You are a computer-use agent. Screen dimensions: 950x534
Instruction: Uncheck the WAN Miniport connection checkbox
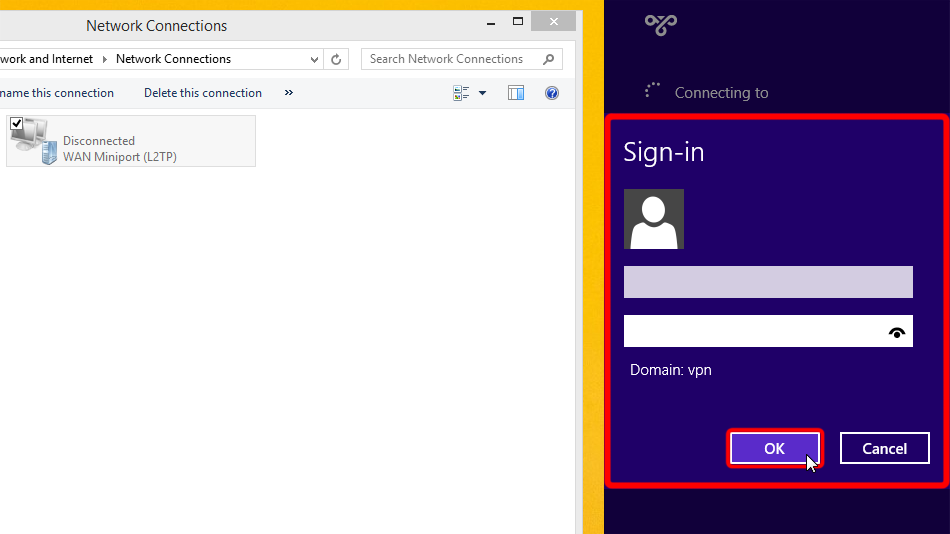(17, 124)
